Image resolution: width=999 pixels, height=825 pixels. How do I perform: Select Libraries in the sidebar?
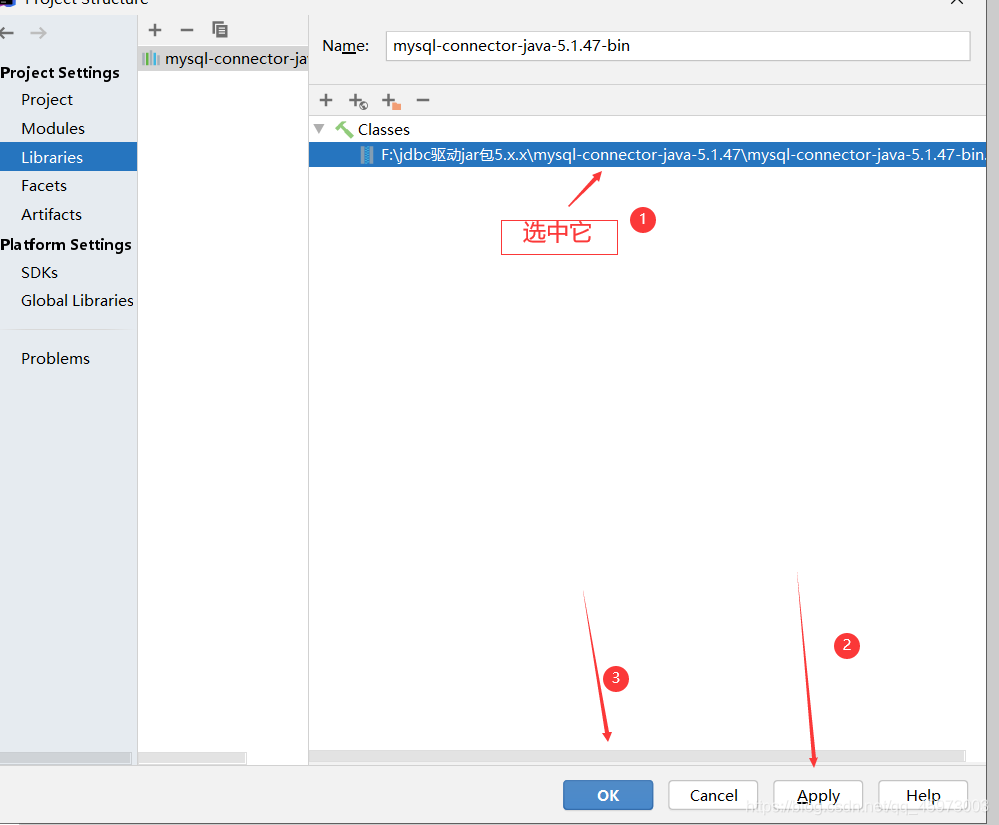click(68, 157)
